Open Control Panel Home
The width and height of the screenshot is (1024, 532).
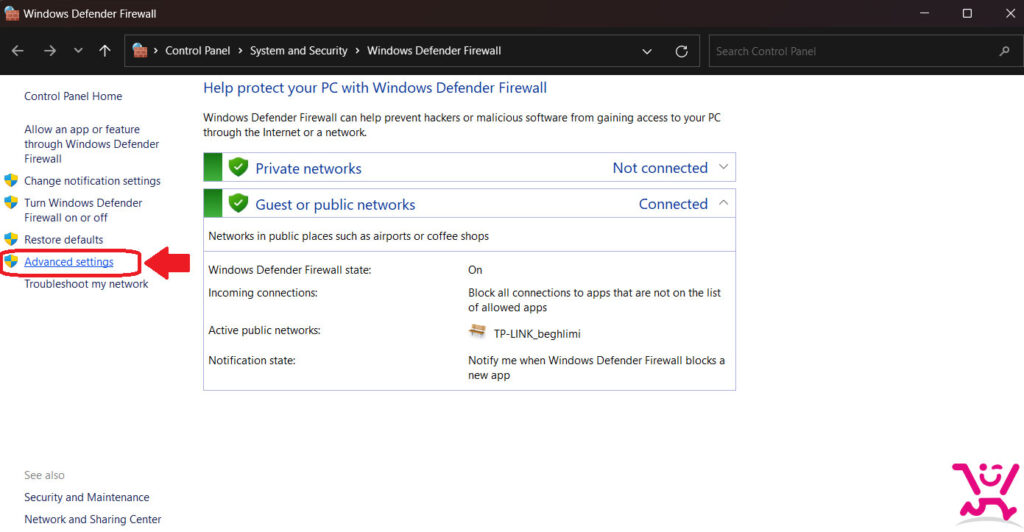tap(73, 97)
